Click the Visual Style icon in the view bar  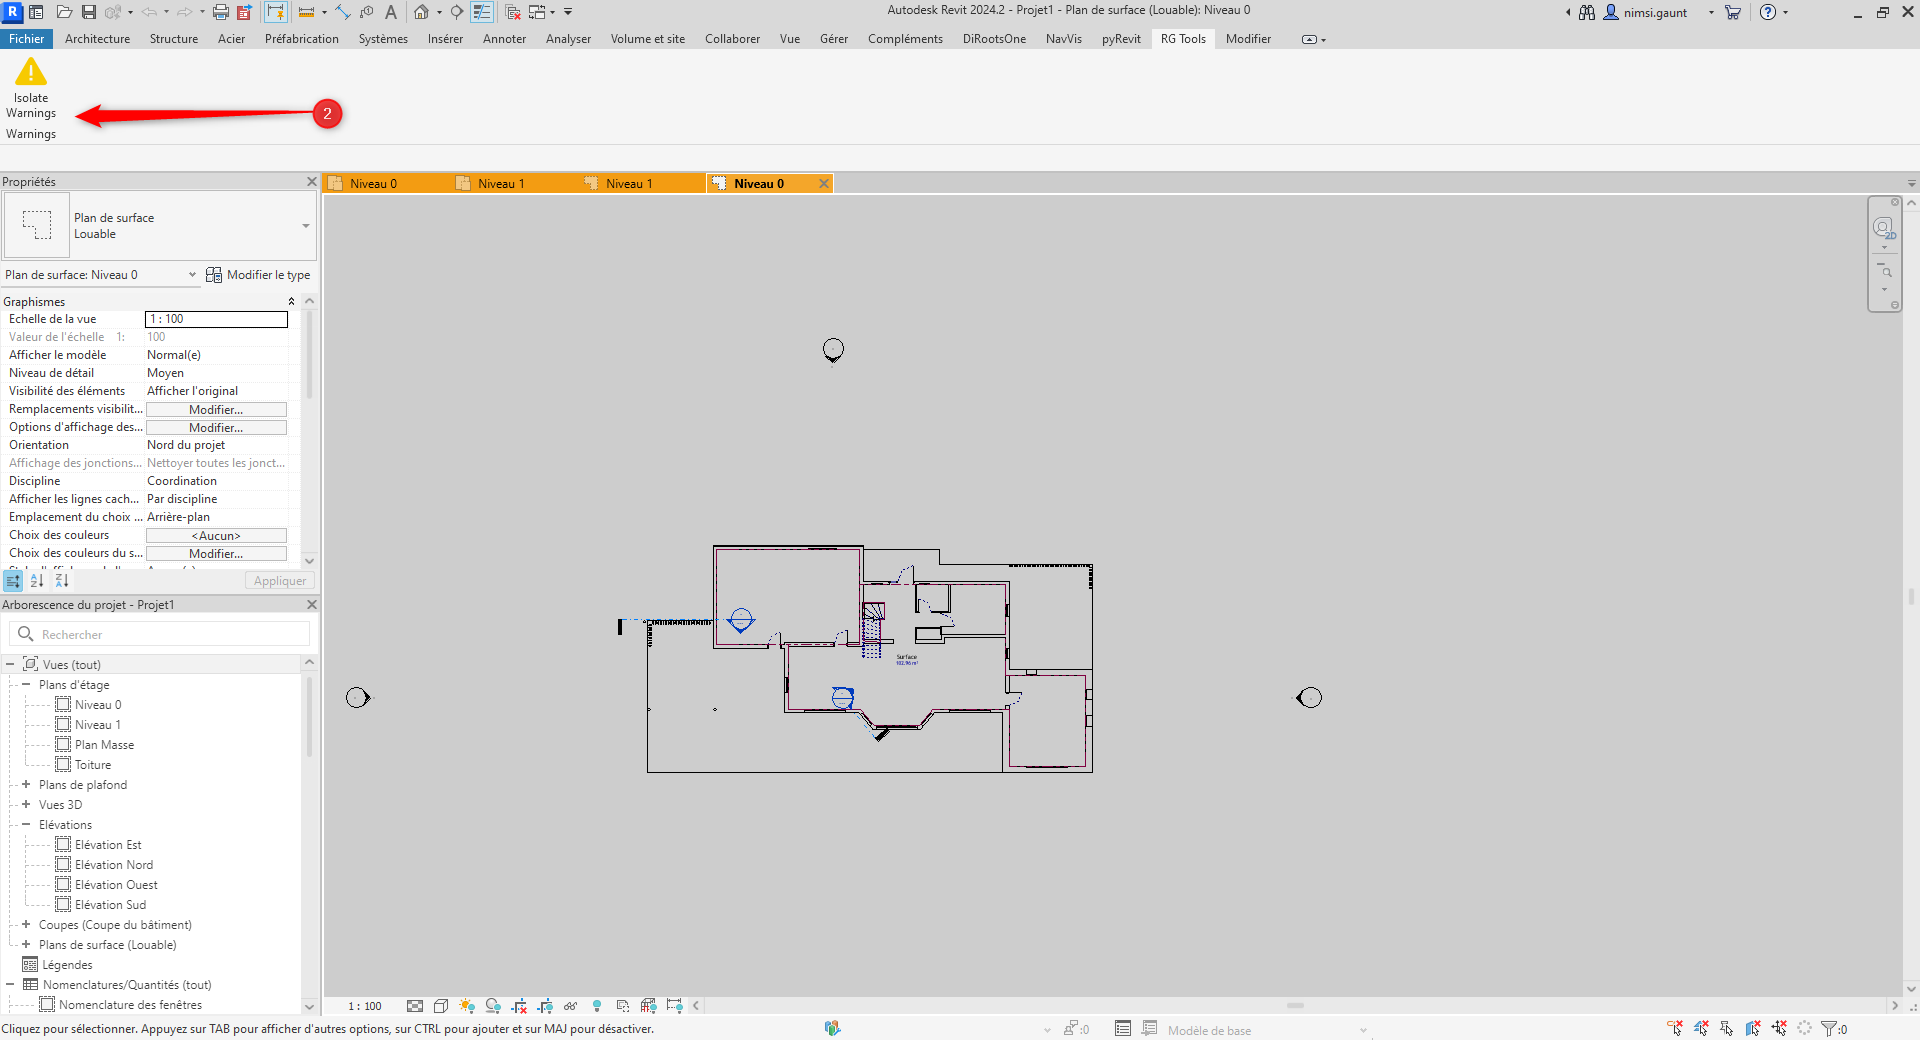pyautogui.click(x=441, y=1006)
